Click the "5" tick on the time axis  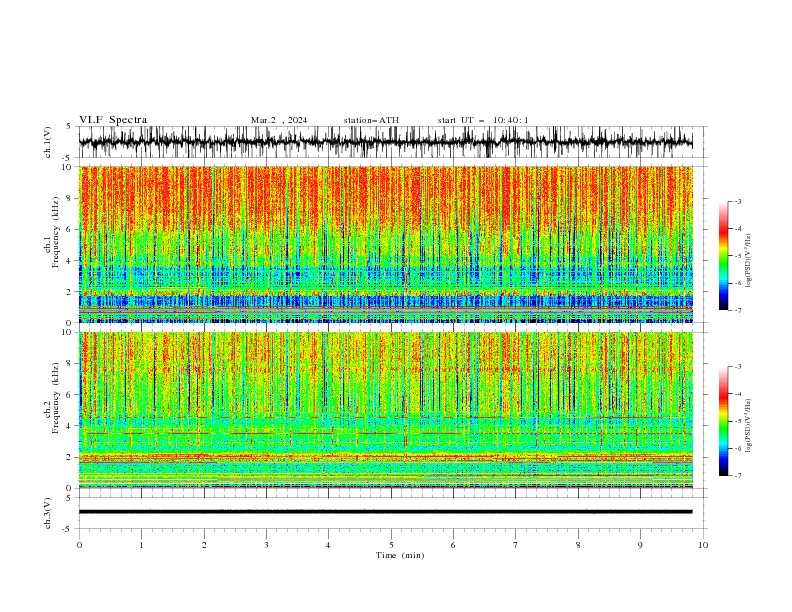391,545
